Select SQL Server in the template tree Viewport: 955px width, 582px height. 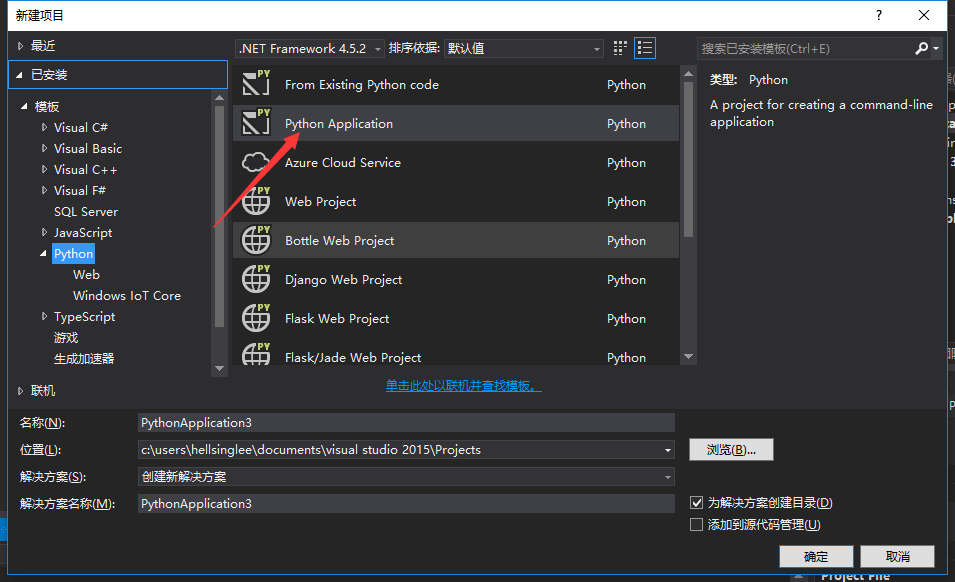tap(86, 212)
